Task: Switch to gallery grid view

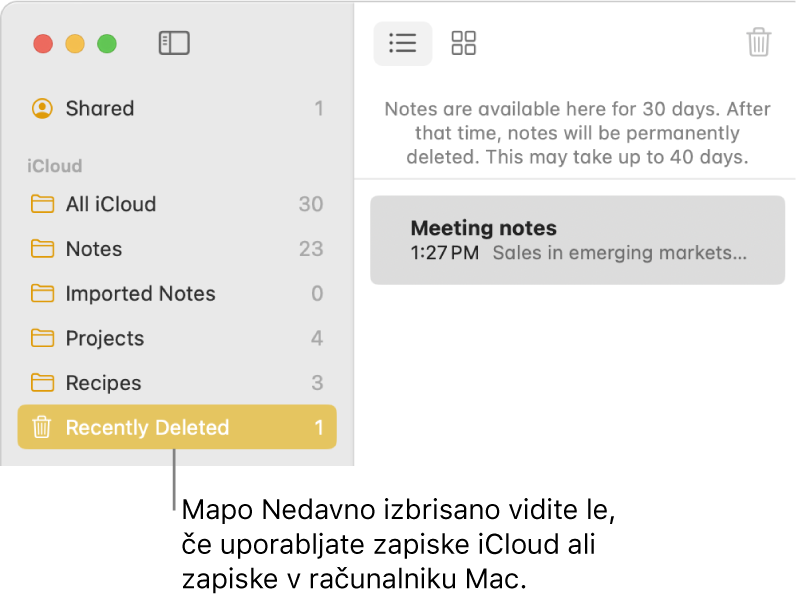Action: point(464,43)
